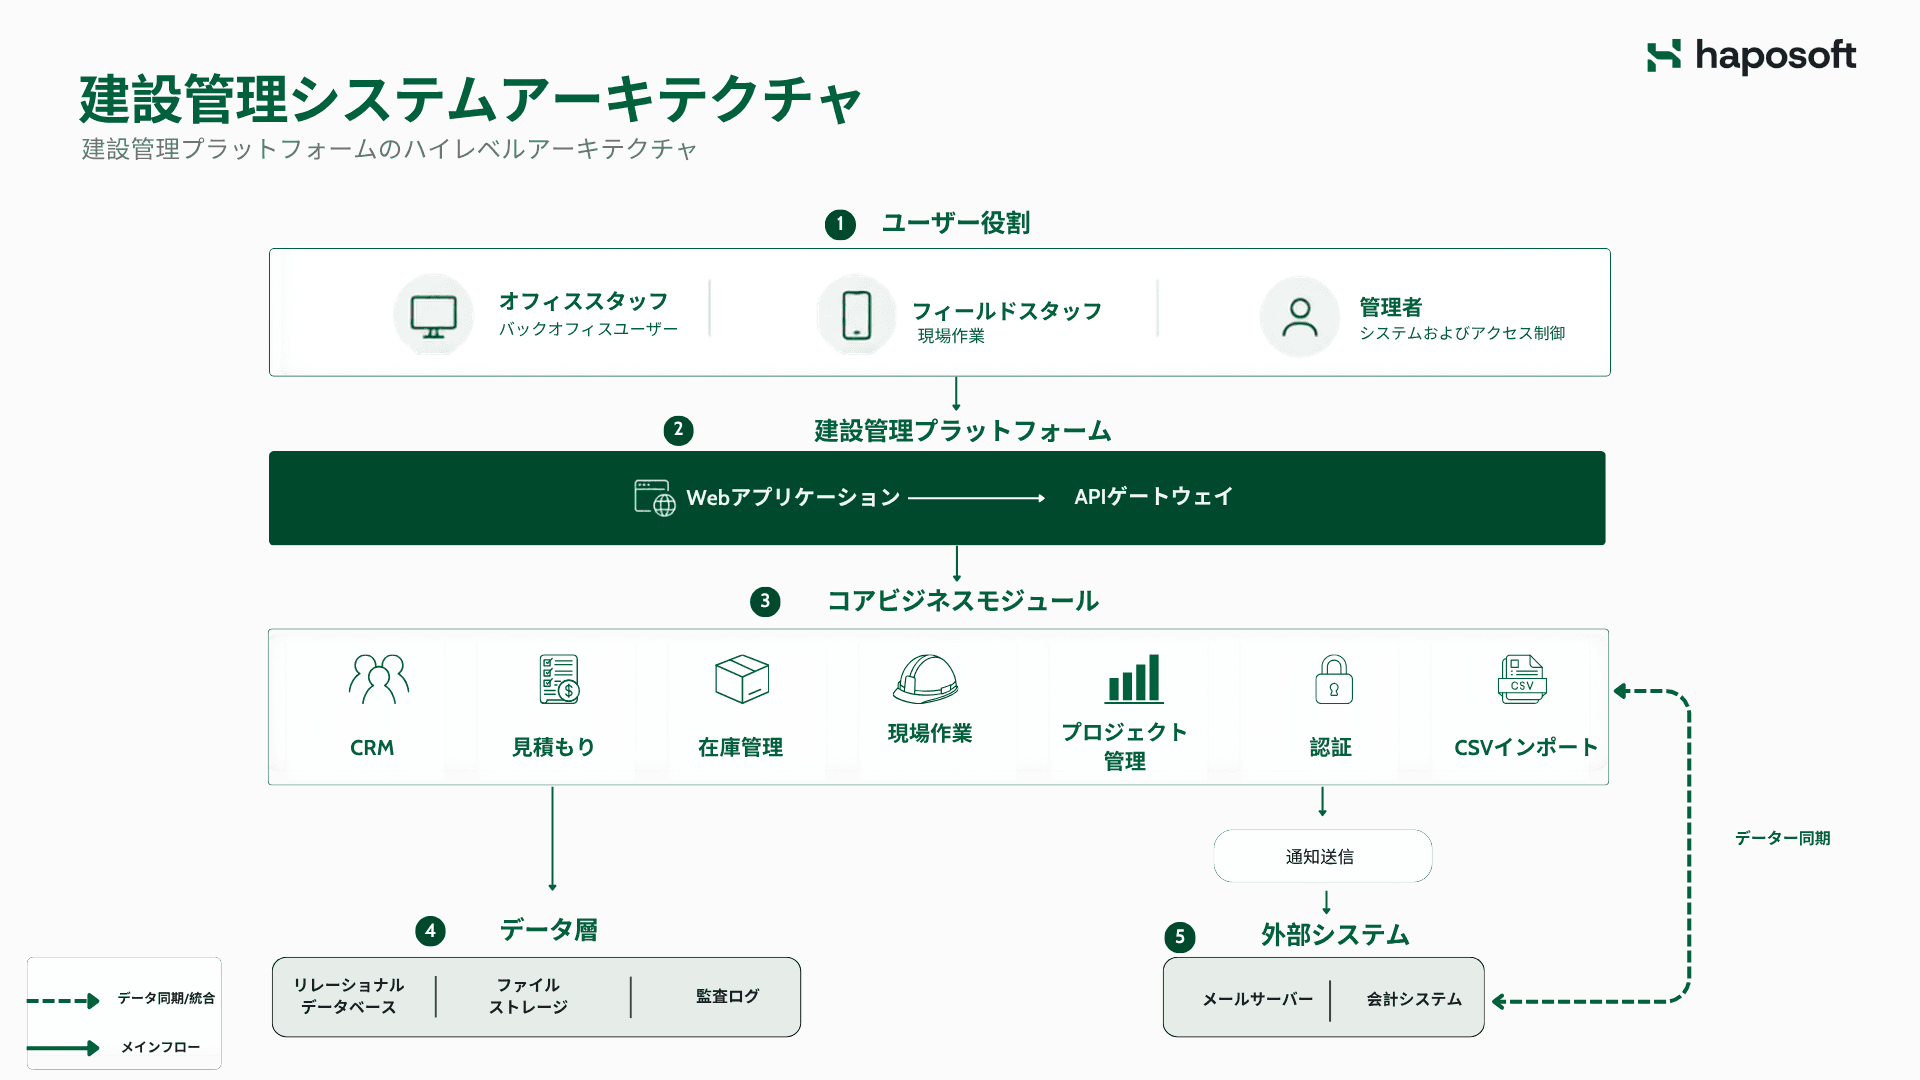
Task: Click the field staff smartphone icon
Action: tap(857, 315)
